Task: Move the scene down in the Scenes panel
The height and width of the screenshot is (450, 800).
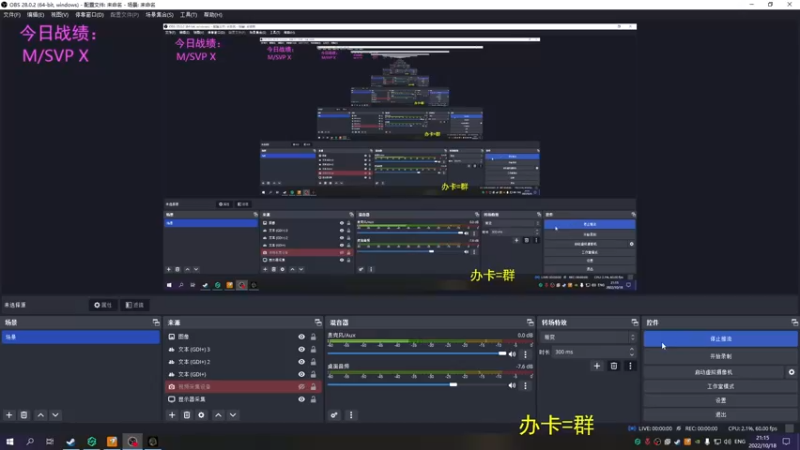Action: click(x=55, y=415)
